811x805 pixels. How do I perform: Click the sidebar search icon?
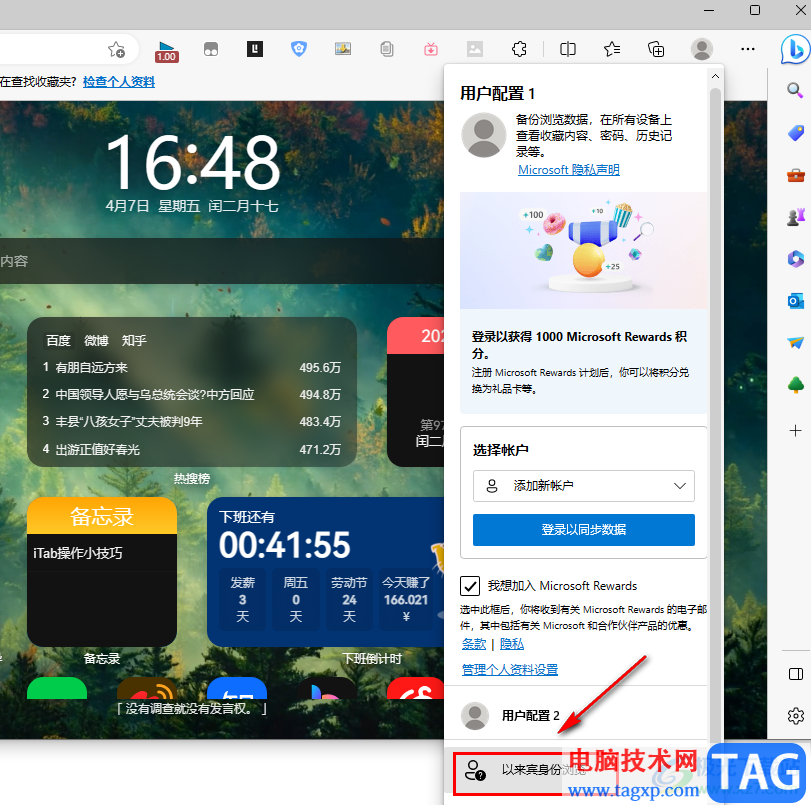(x=795, y=91)
